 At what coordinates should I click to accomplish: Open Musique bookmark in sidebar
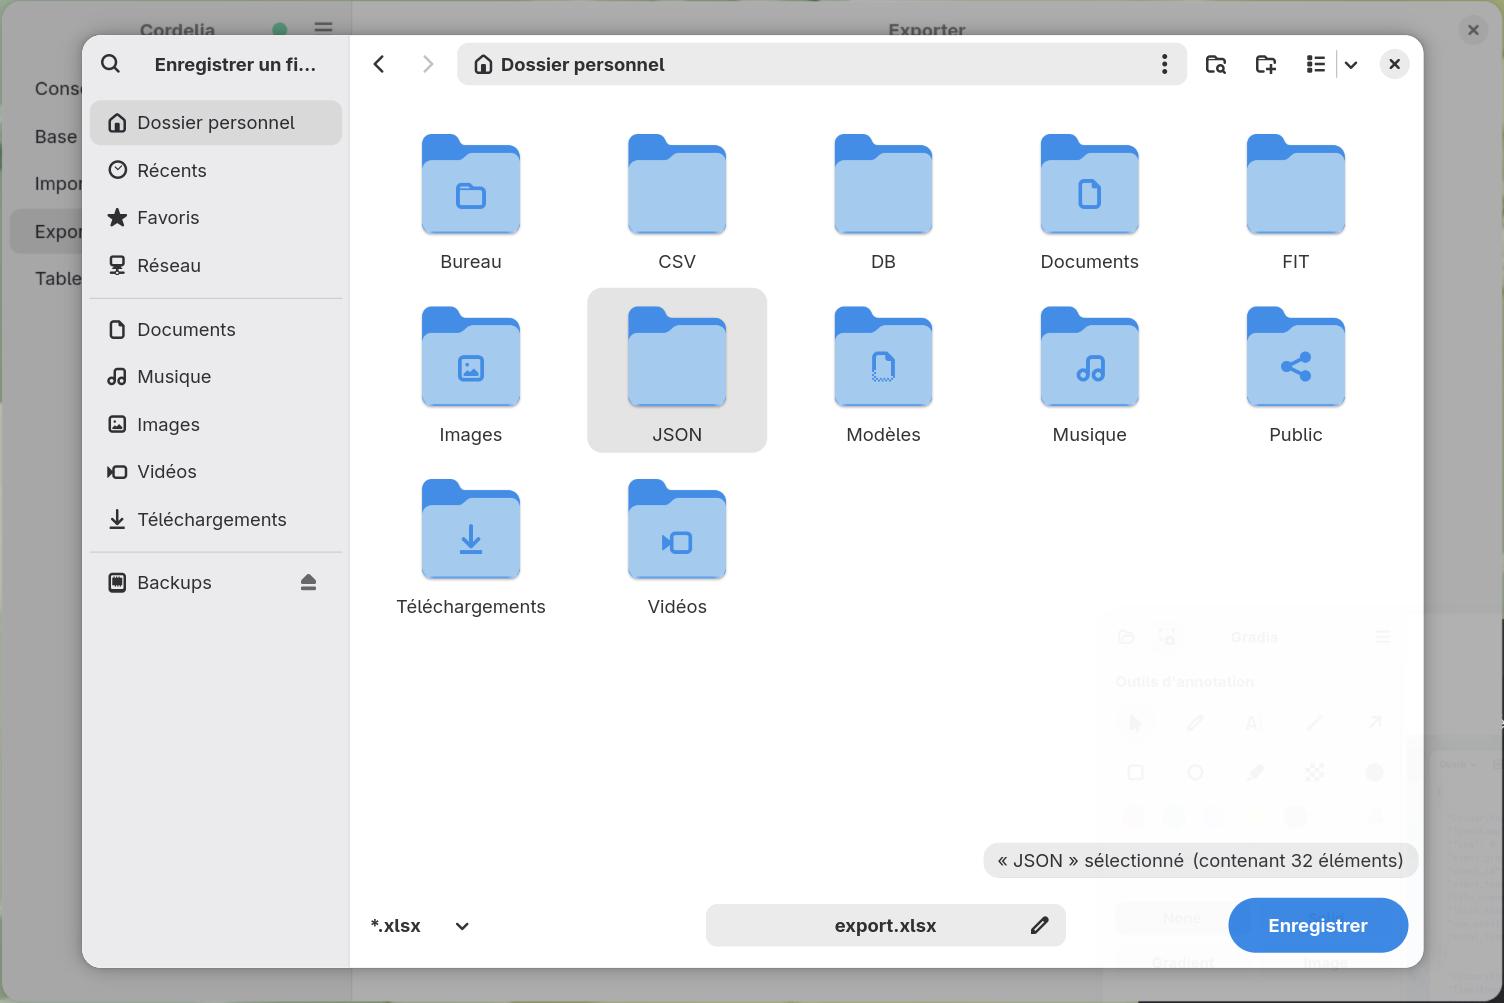point(216,377)
